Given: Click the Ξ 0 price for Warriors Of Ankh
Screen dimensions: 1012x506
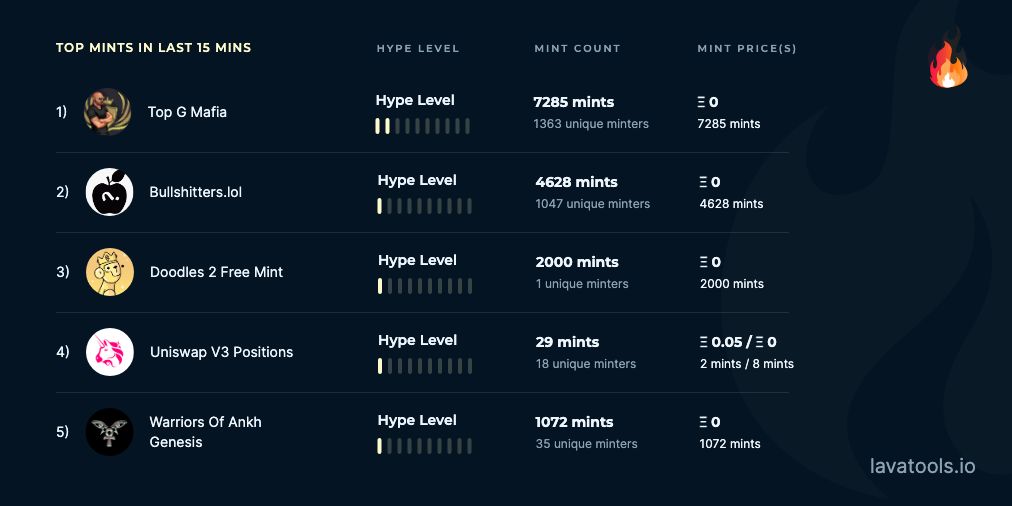Looking at the screenshot, I should 710,422.
